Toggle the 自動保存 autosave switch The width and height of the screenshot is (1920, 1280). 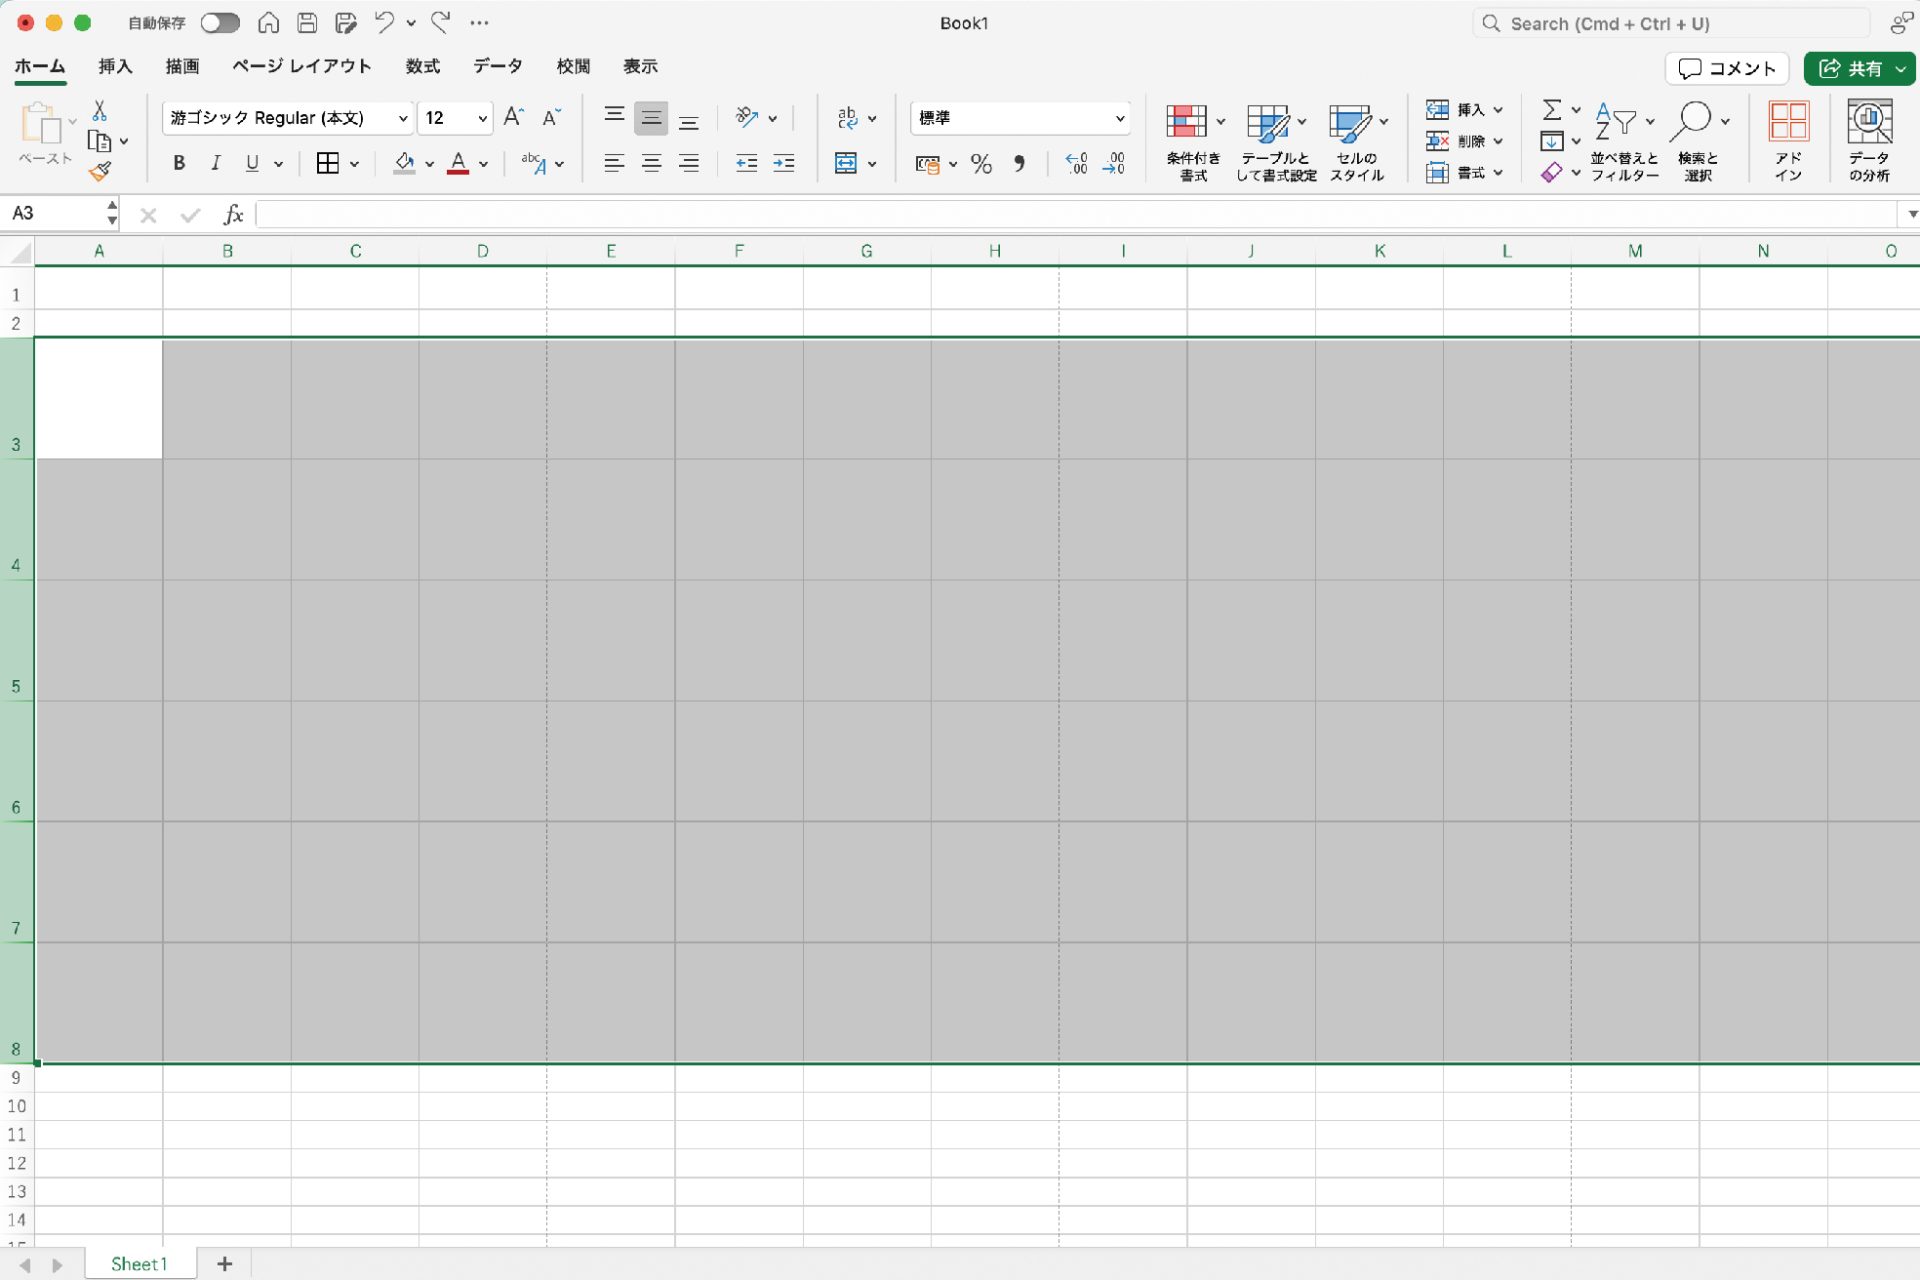220,23
